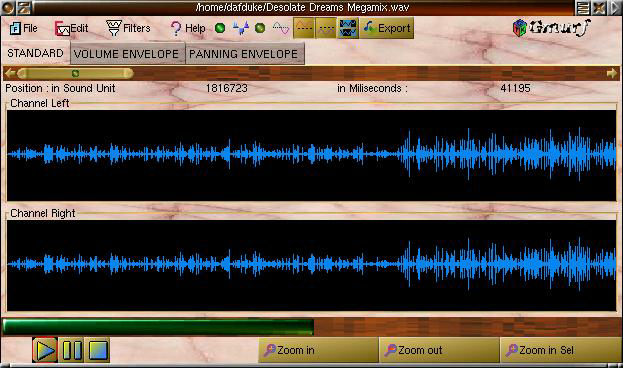Stop playback with the square button

(x=97, y=350)
